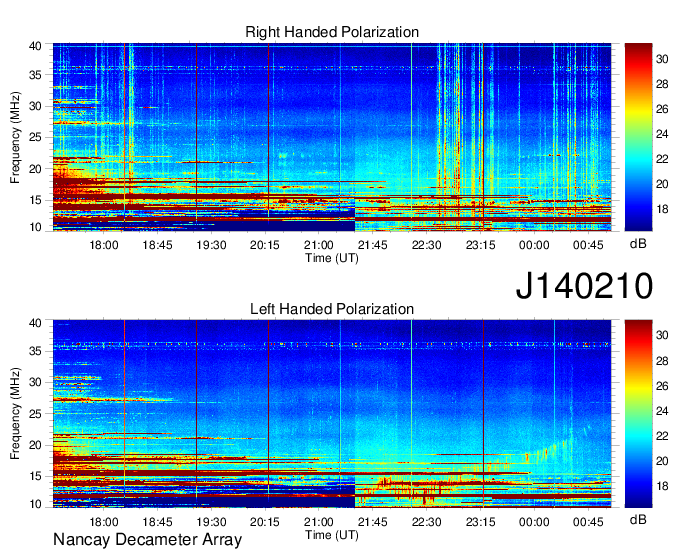Click the "21:00" tick on left-handed plot
The height and width of the screenshot is (552, 680).
pyautogui.click(x=319, y=522)
